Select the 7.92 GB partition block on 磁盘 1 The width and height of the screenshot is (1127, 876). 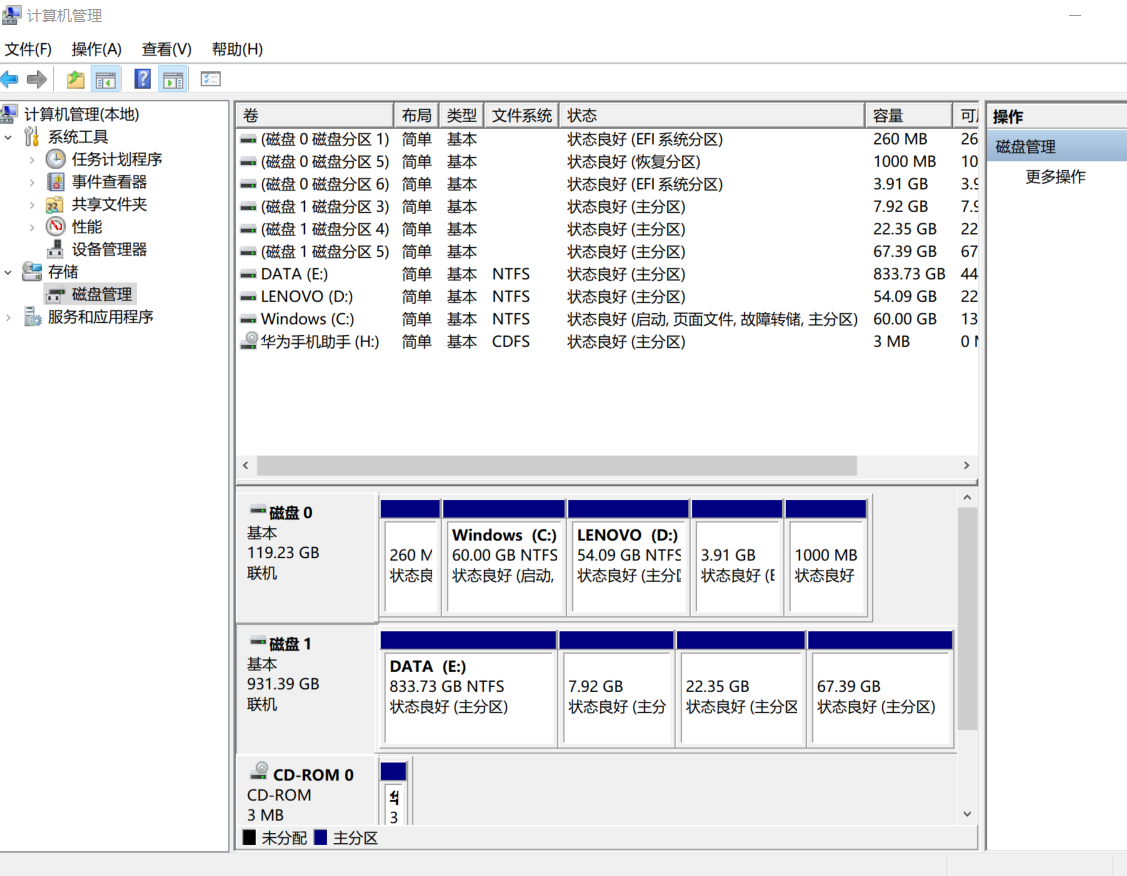(x=616, y=689)
